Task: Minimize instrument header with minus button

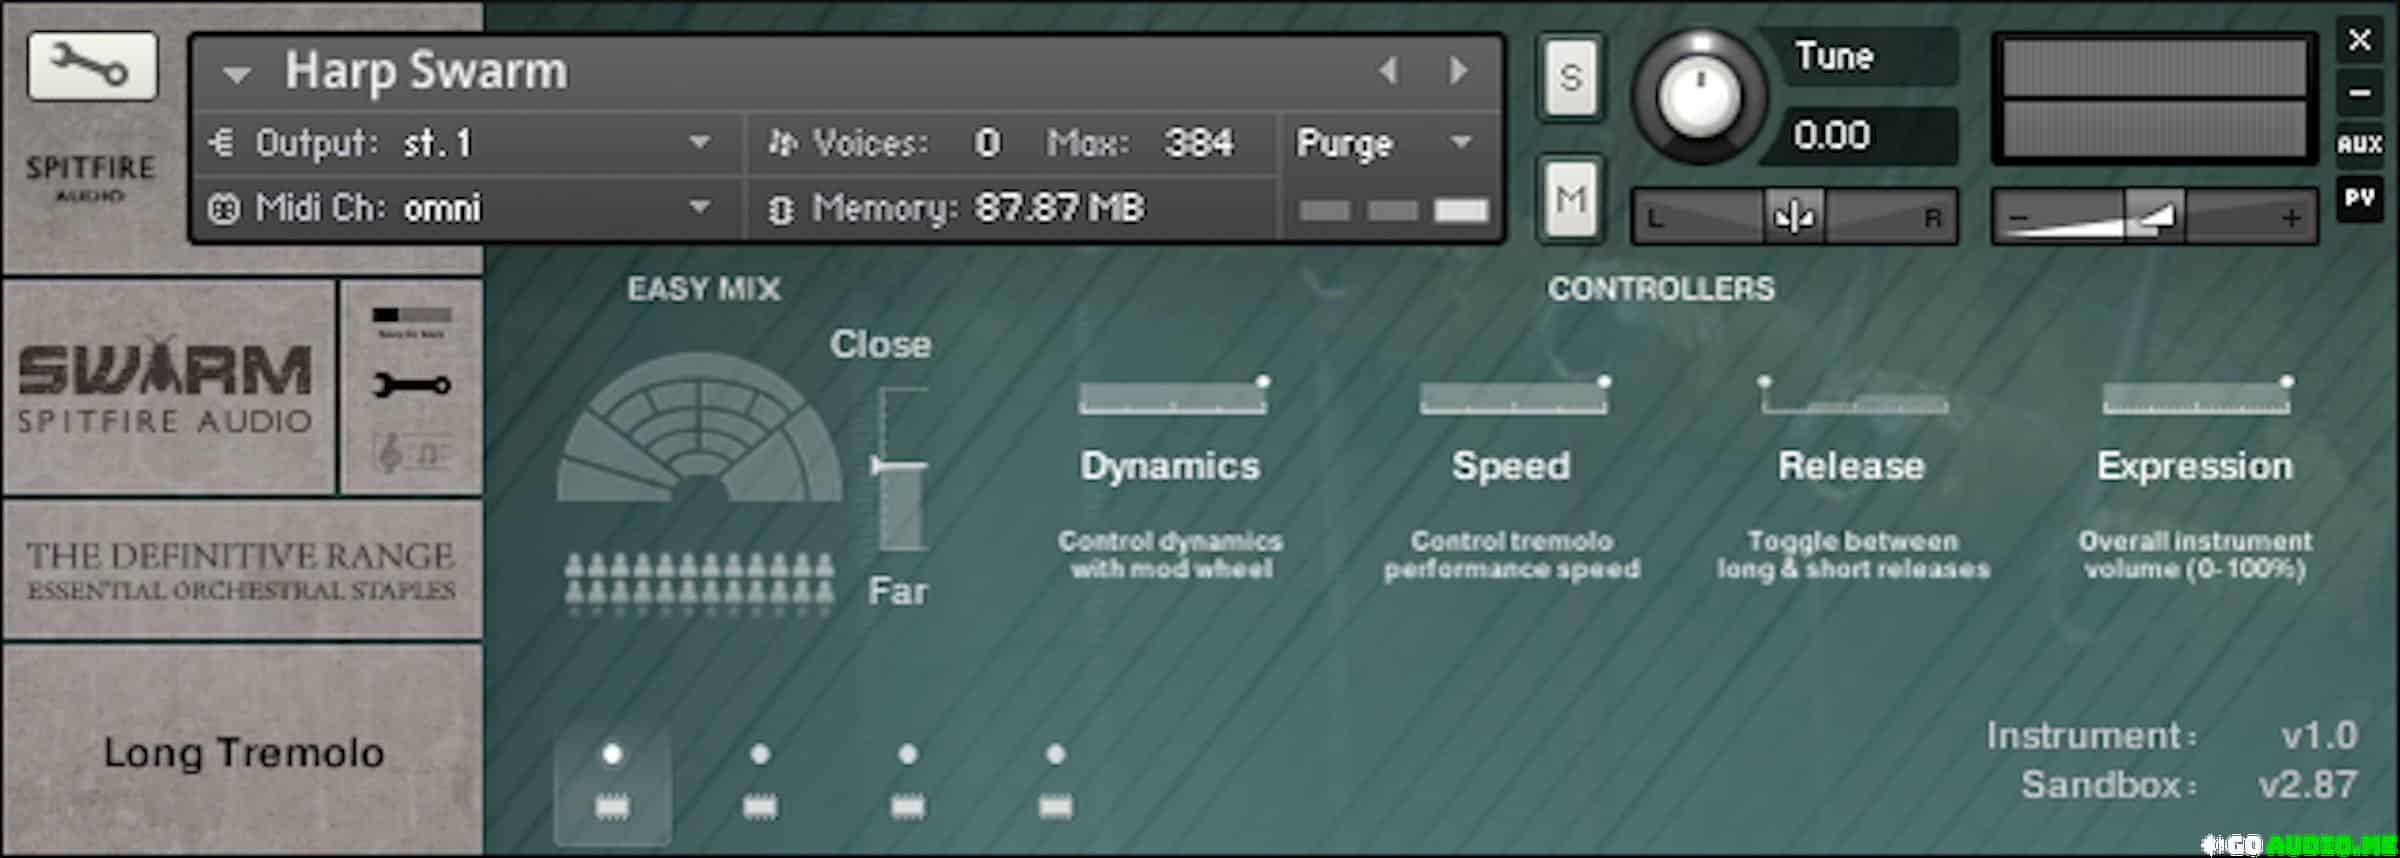Action: 2359,93
